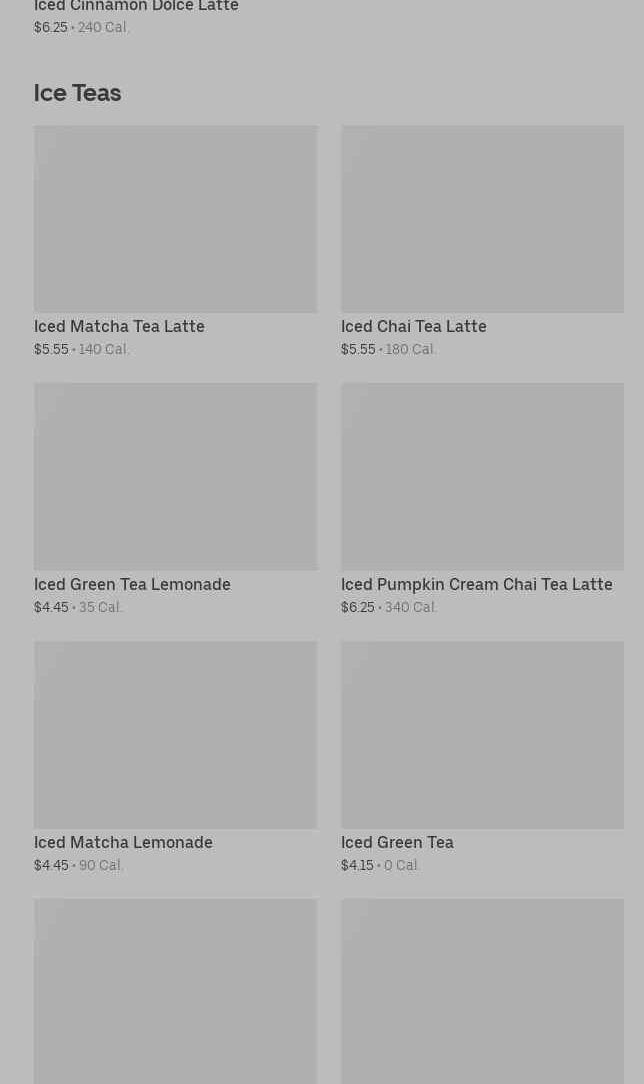Image resolution: width=644 pixels, height=1084 pixels.
Task: Open the Iced Matcha Tea Latte image
Action: pos(176,218)
